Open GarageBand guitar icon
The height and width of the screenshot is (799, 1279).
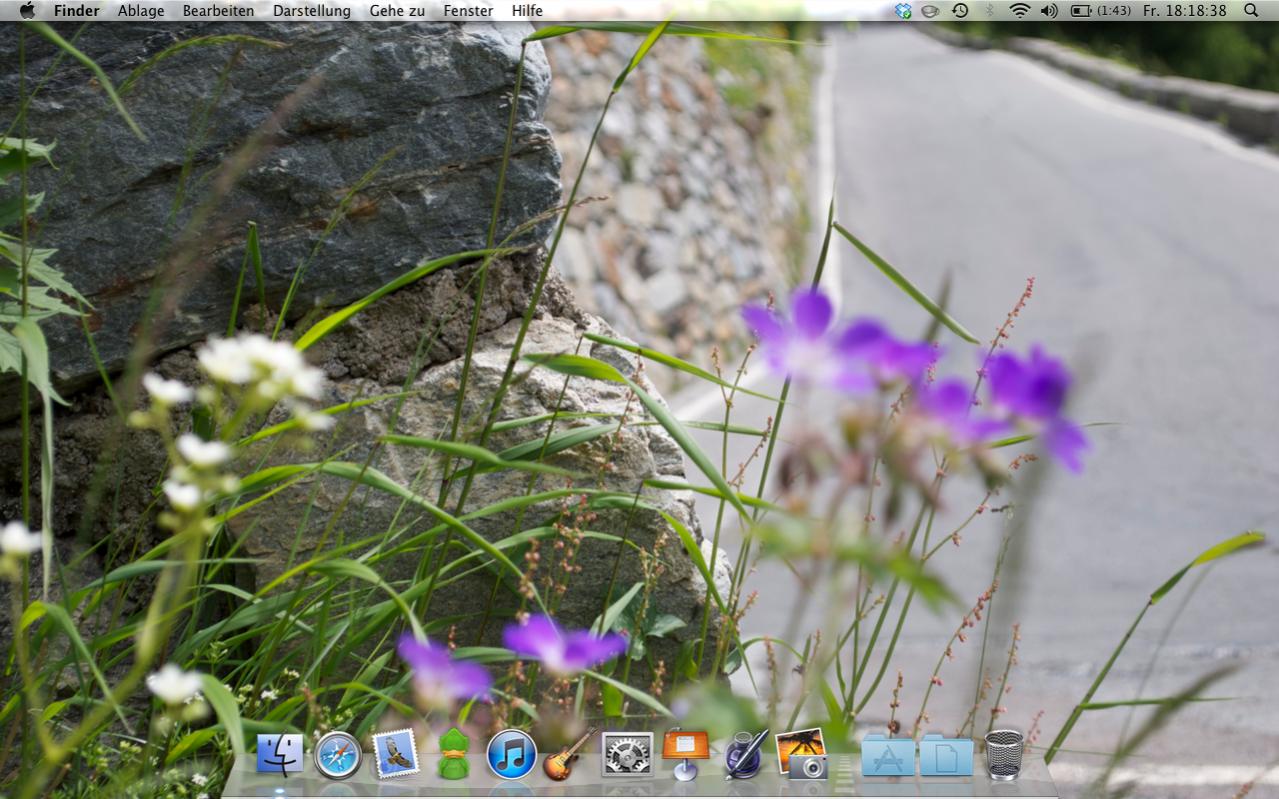pyautogui.click(x=569, y=755)
